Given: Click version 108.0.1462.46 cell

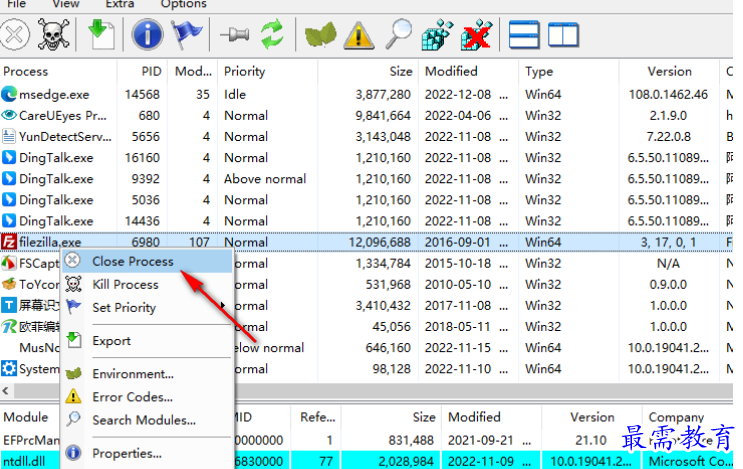Looking at the screenshot, I should pos(668,94).
